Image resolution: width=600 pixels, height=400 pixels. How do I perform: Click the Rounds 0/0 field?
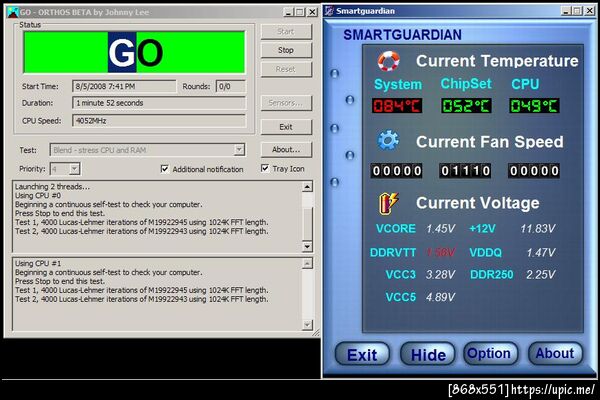[230, 87]
